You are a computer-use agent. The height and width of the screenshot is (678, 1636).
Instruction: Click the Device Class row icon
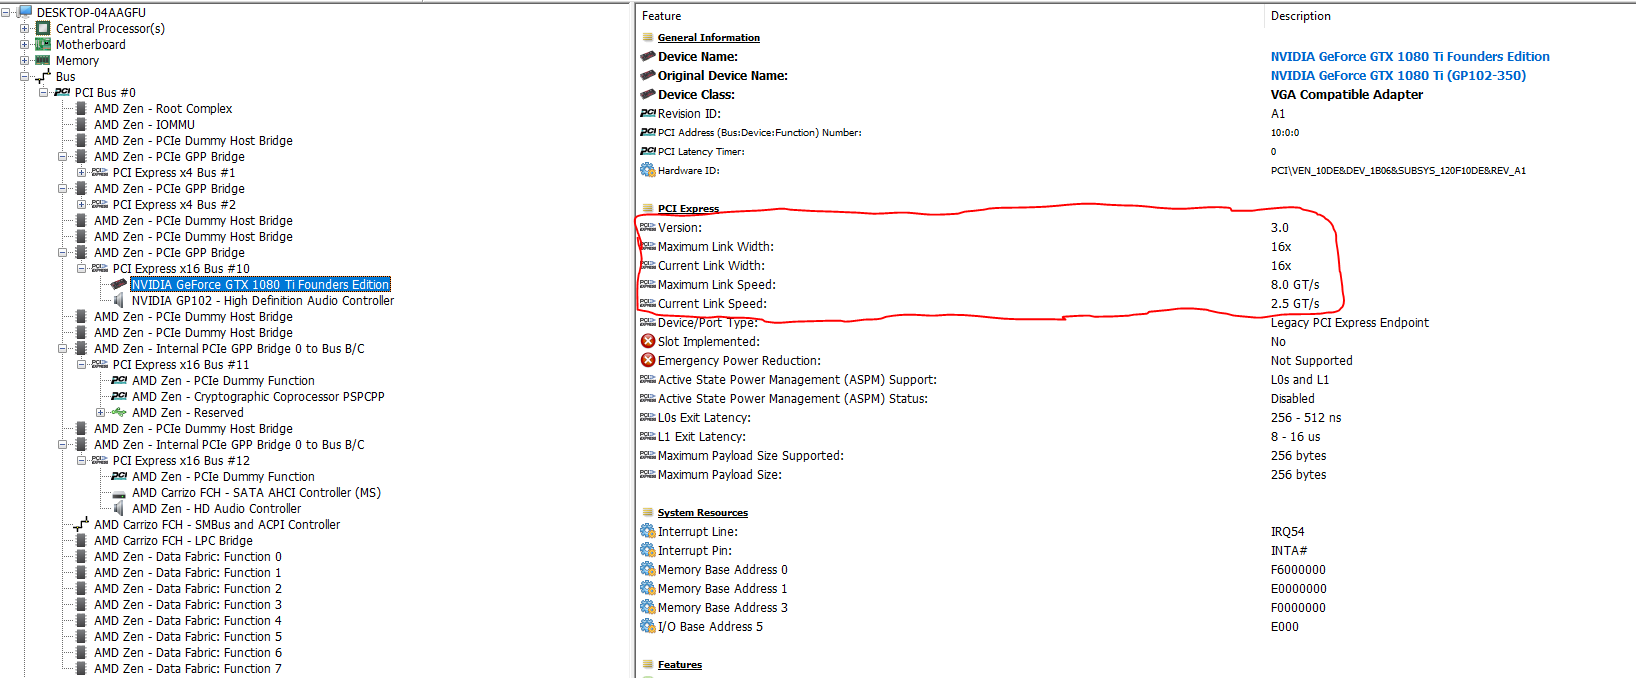[x=647, y=94]
